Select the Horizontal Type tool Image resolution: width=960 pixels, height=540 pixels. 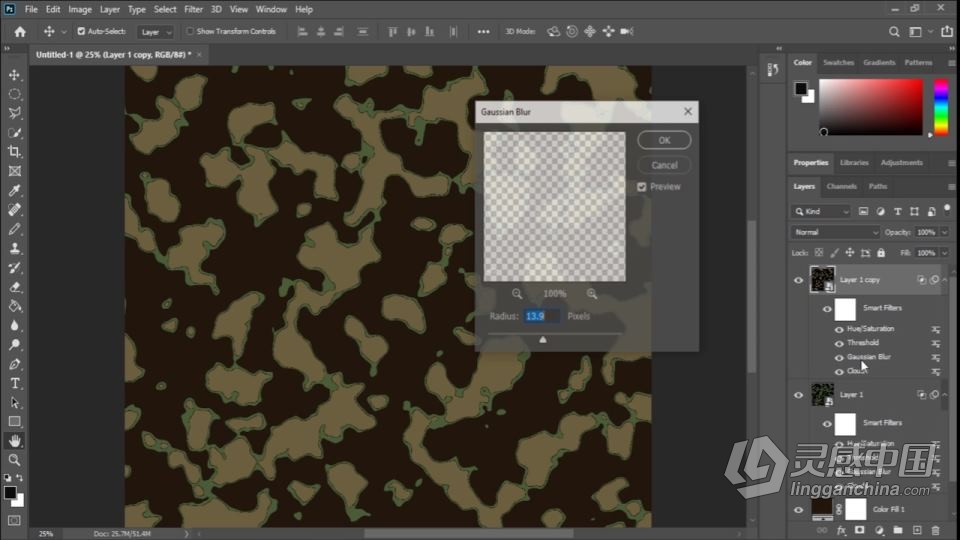pyautogui.click(x=15, y=383)
